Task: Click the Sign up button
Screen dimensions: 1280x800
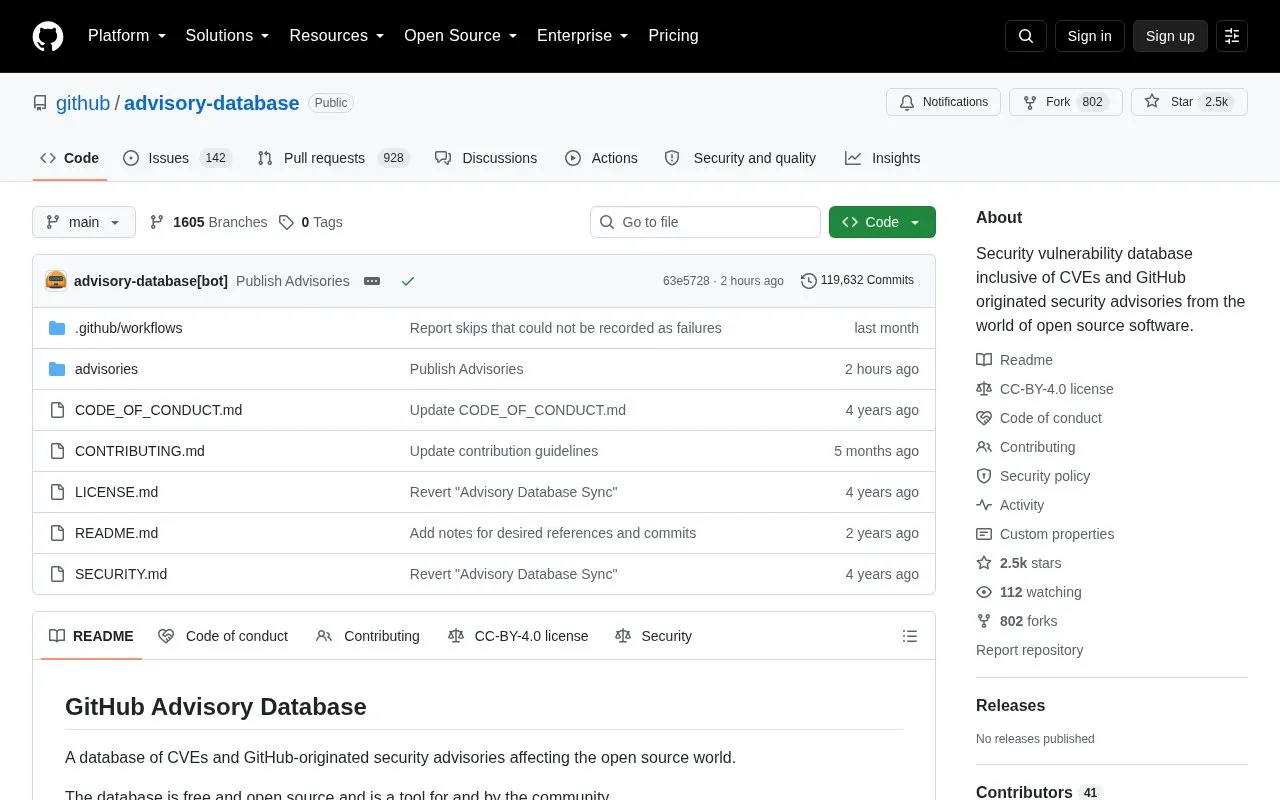Action: (1170, 36)
